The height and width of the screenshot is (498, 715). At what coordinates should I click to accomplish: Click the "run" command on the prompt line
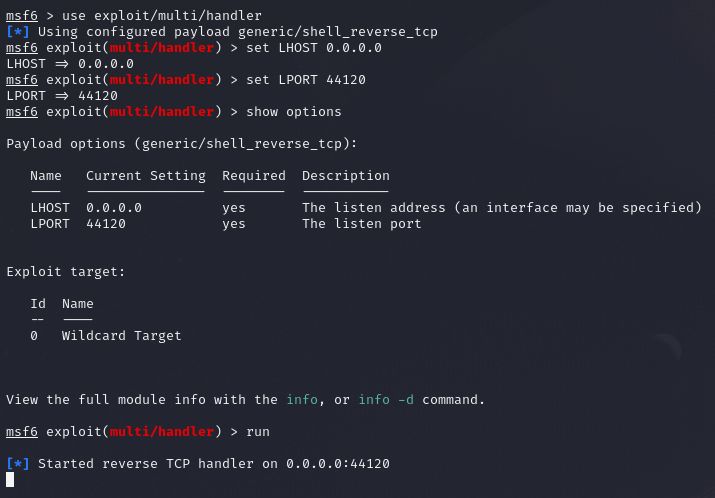[x=258, y=432]
